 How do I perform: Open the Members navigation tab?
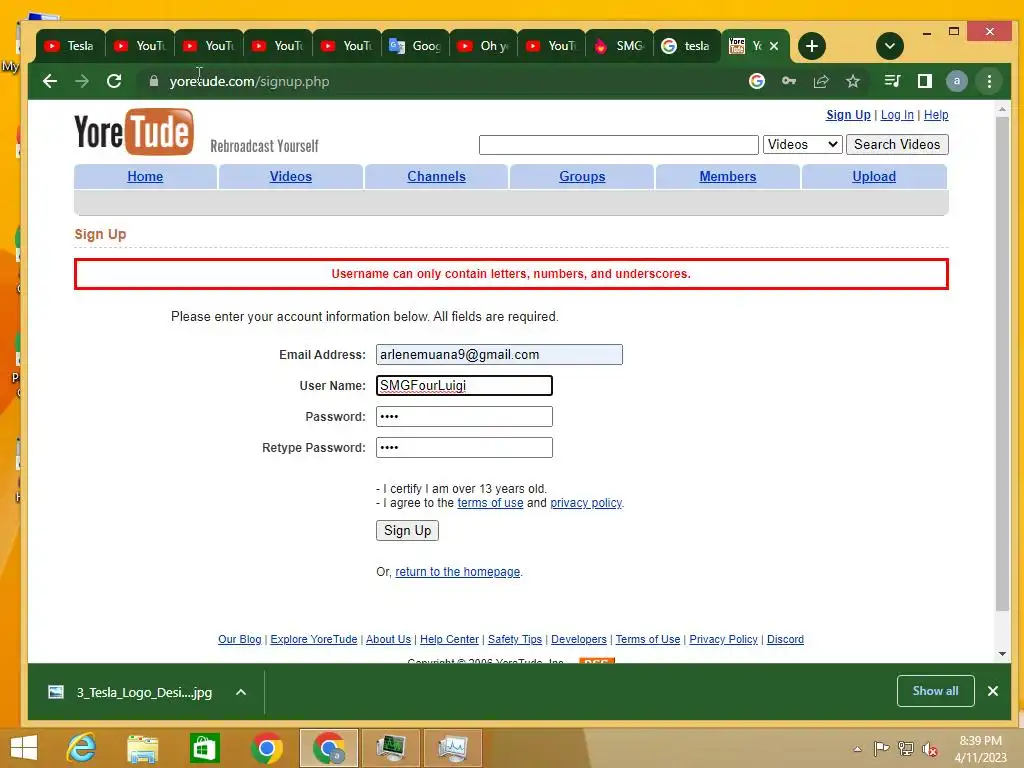(x=728, y=176)
